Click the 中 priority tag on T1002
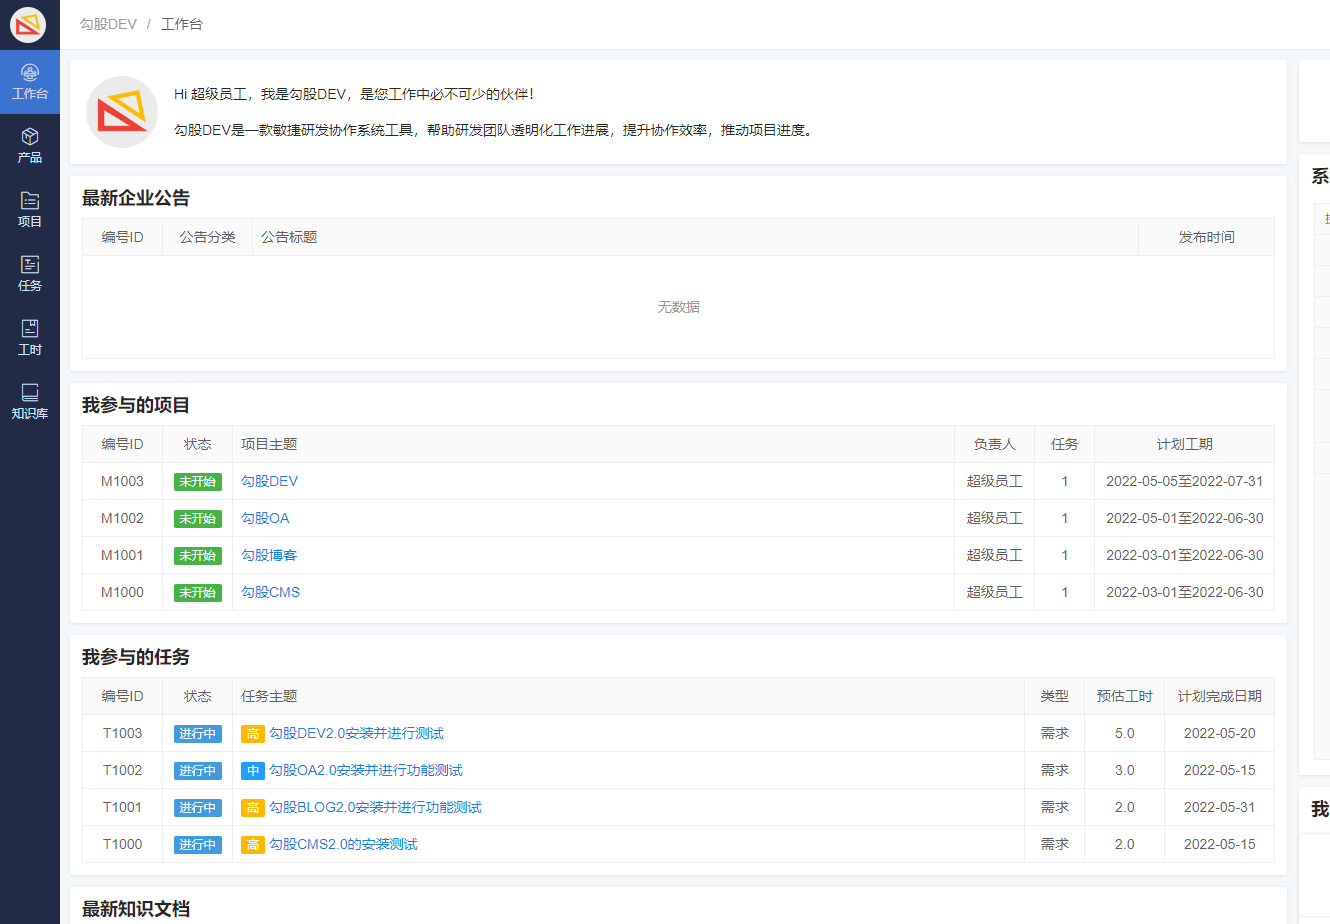This screenshot has height=924, width=1330. pyautogui.click(x=252, y=771)
